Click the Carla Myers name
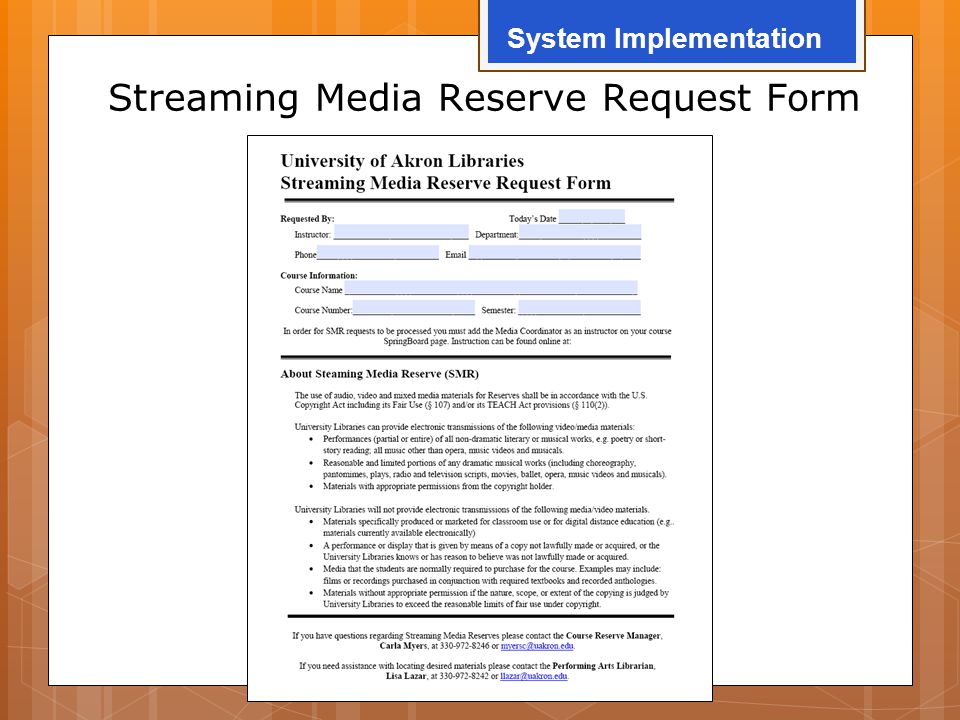 pos(403,646)
